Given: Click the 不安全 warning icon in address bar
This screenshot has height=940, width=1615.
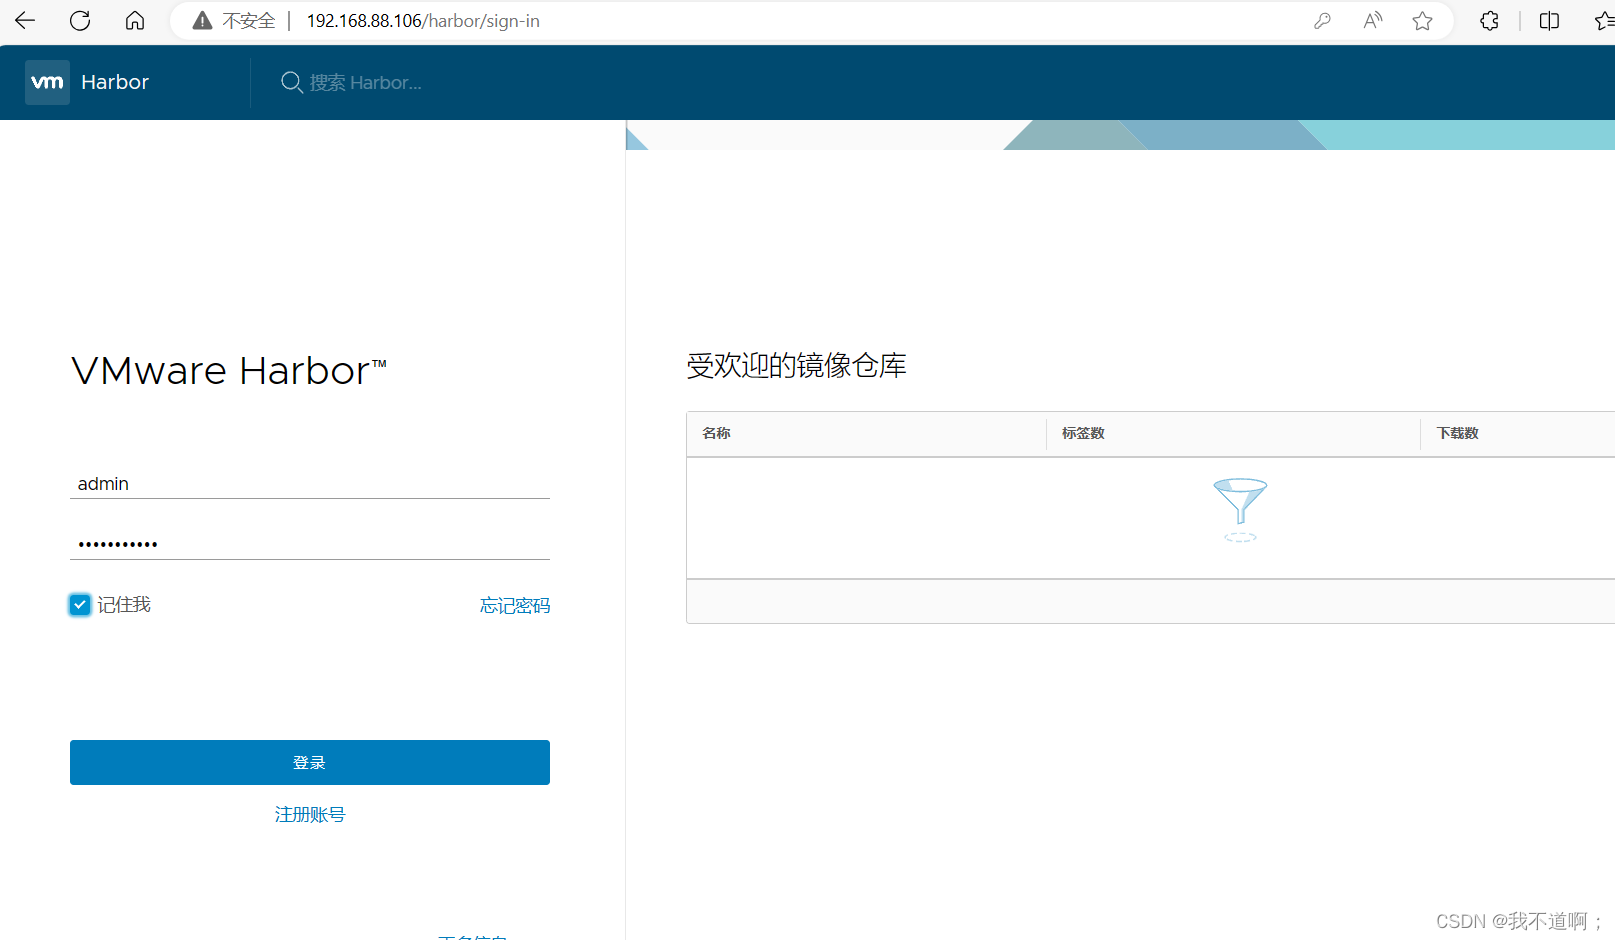Looking at the screenshot, I should click(202, 20).
